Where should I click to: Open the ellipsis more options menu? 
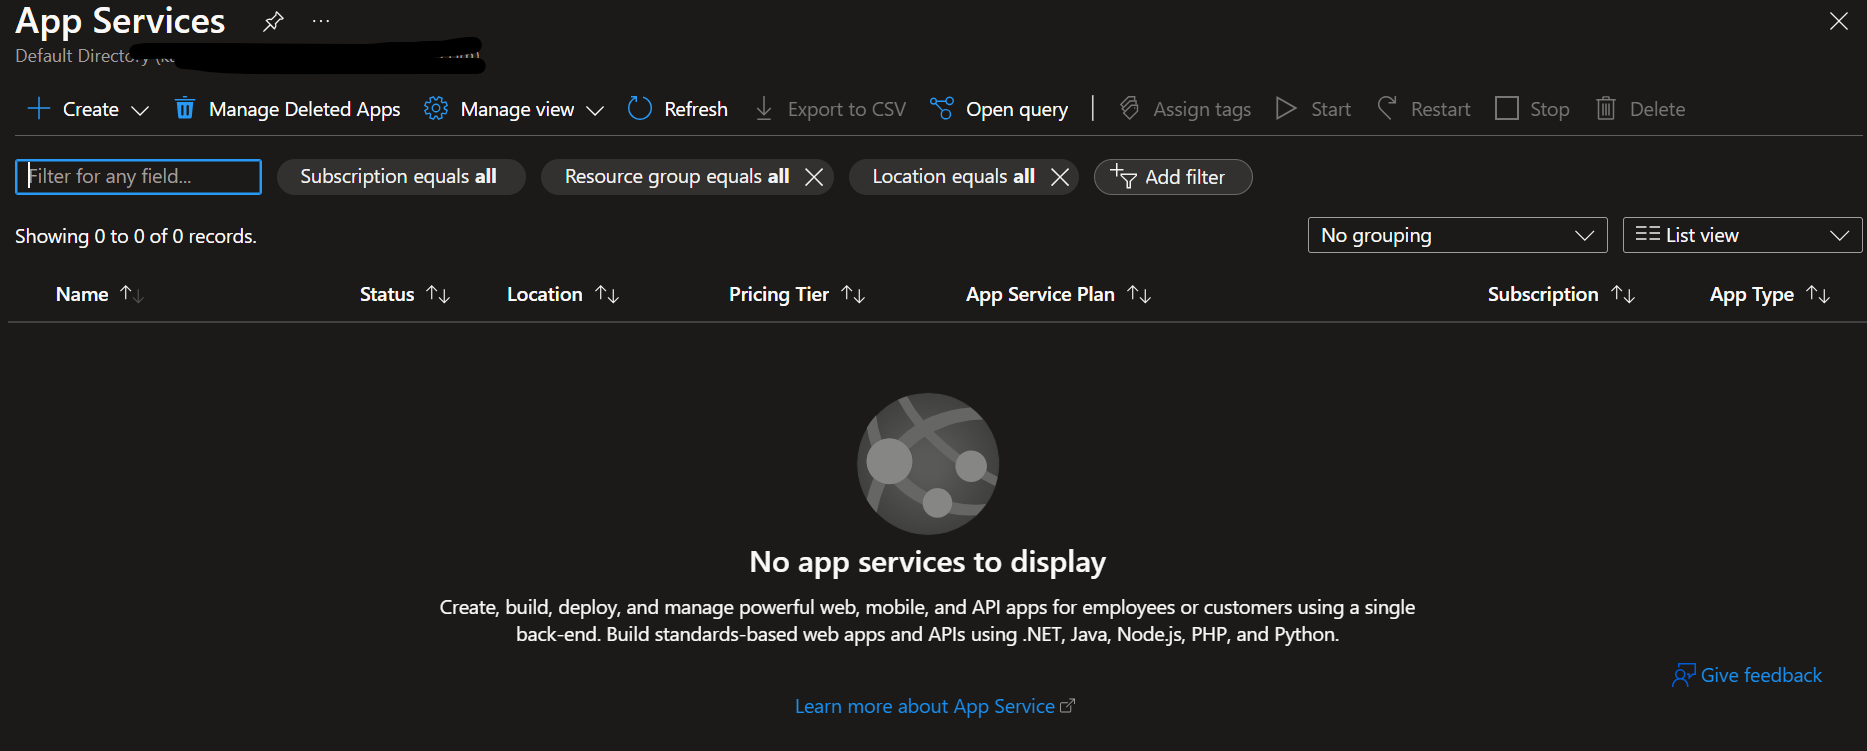pyautogui.click(x=320, y=21)
